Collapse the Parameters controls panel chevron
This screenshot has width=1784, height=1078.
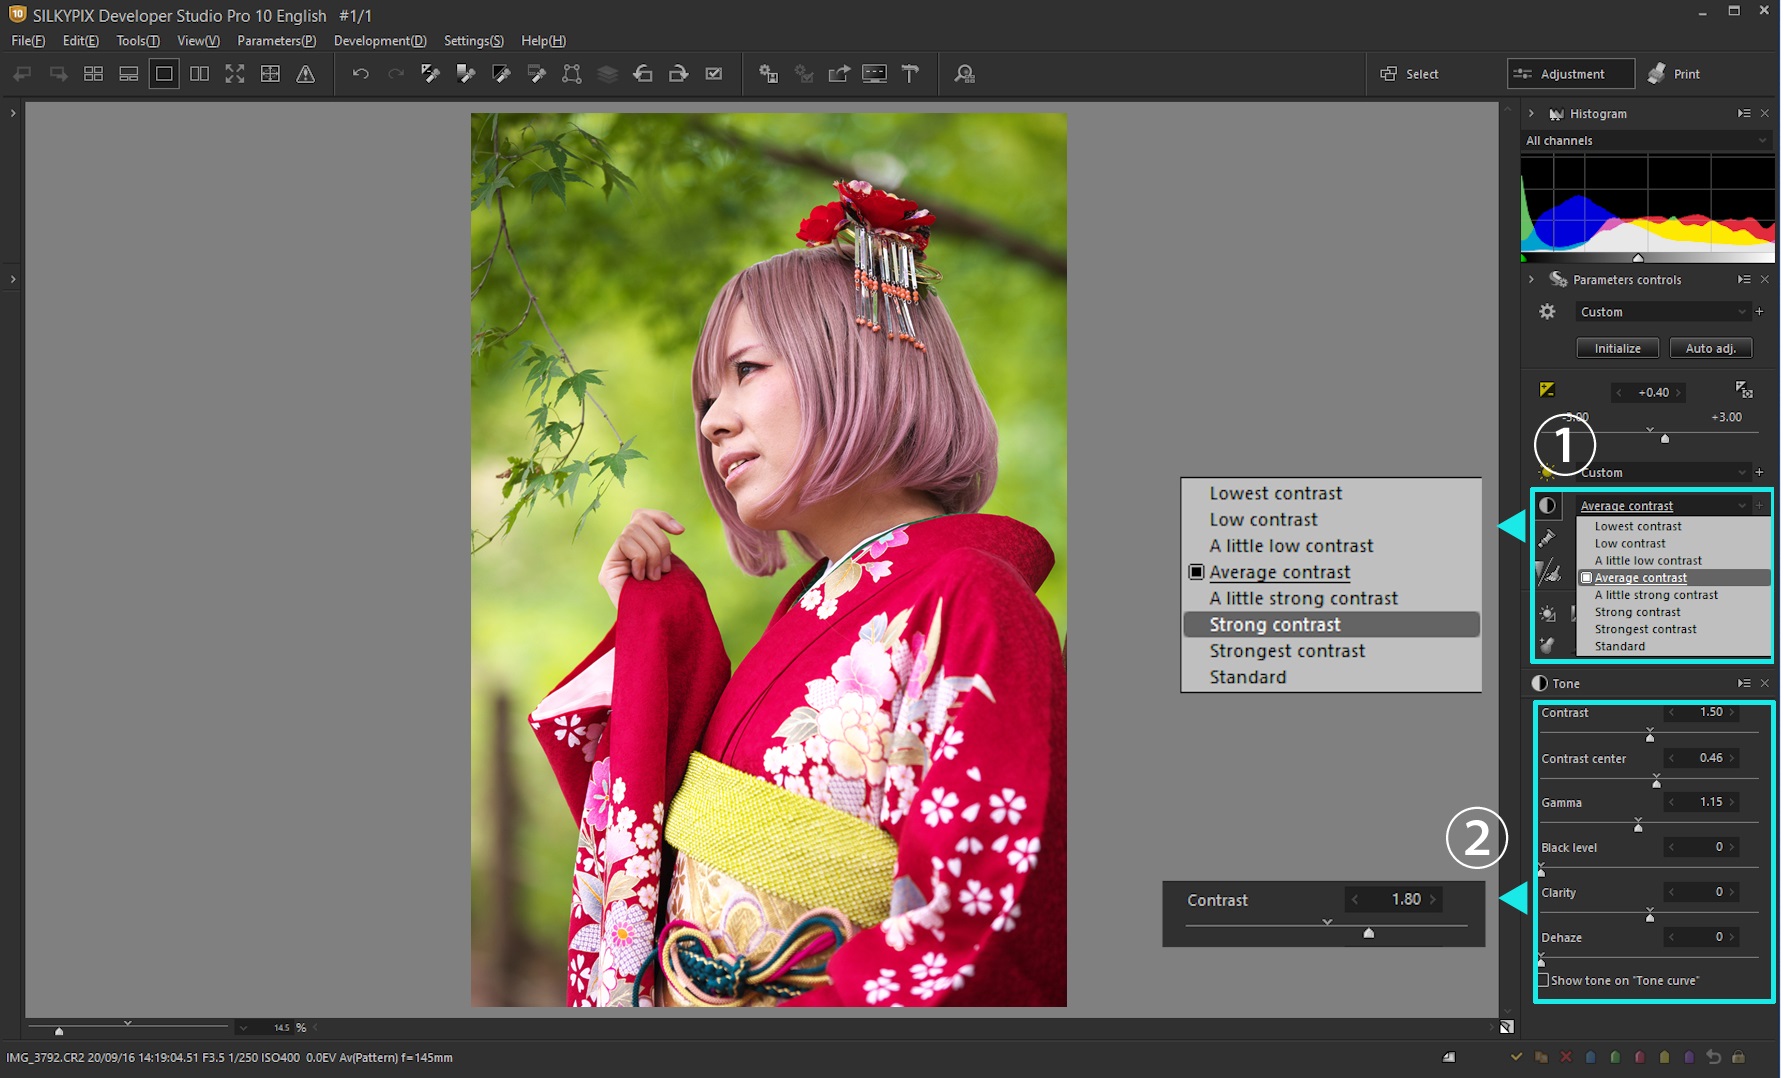point(1531,280)
